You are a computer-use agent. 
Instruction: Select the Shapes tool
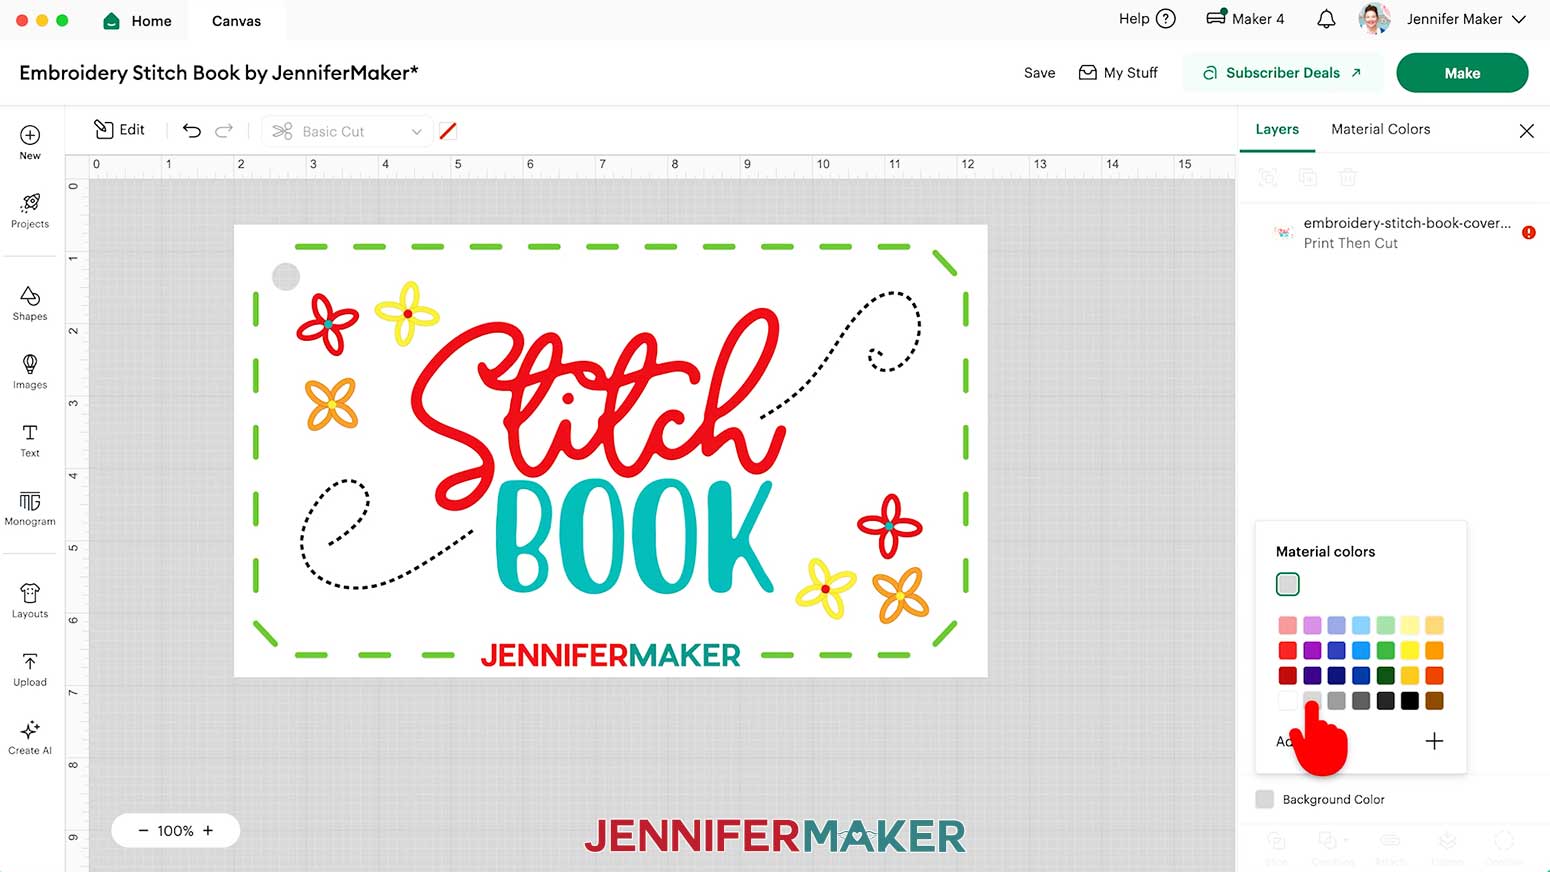tap(30, 303)
